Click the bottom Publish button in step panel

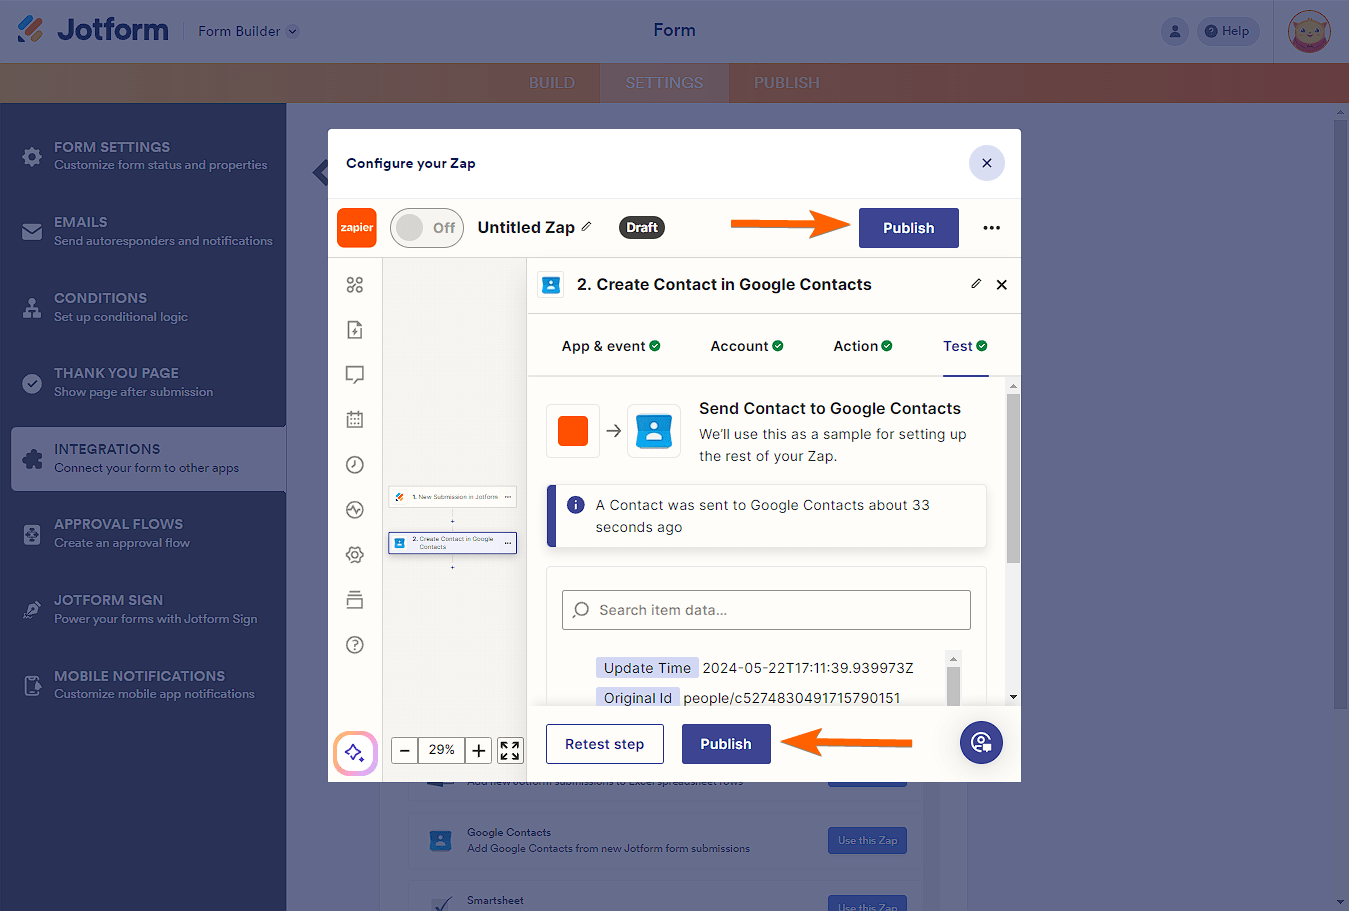coord(726,744)
